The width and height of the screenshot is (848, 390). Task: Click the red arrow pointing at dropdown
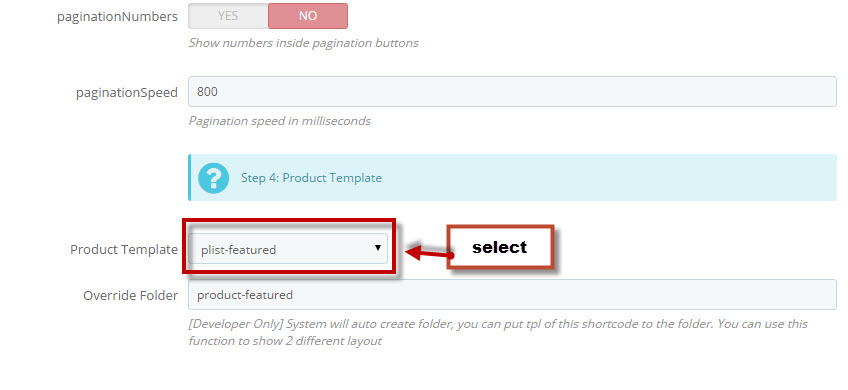tap(429, 253)
